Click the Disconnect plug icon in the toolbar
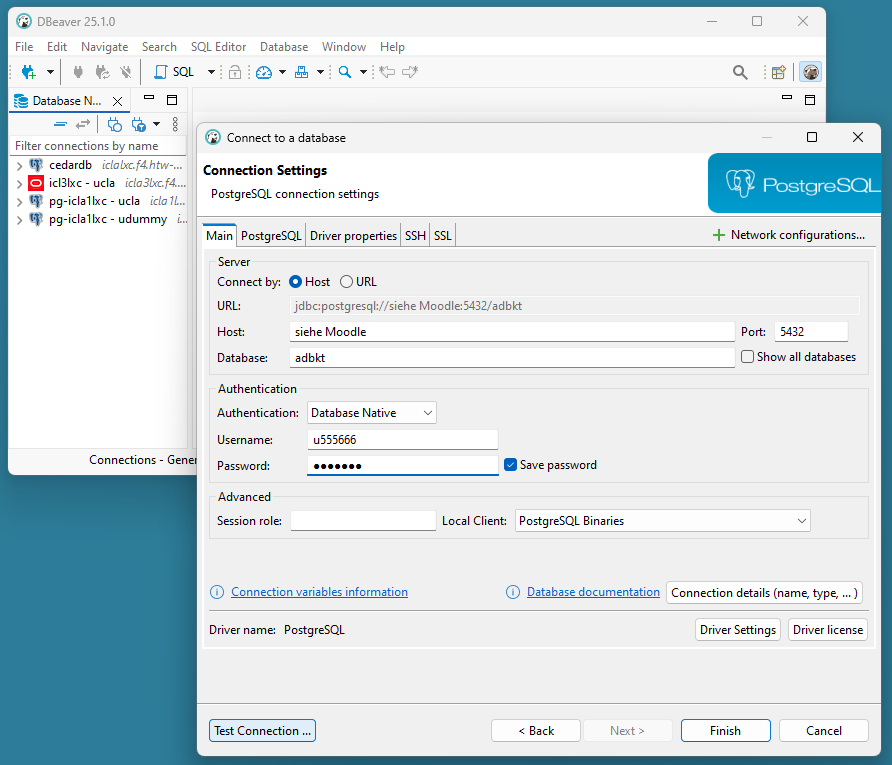The width and height of the screenshot is (892, 765). coord(126,72)
